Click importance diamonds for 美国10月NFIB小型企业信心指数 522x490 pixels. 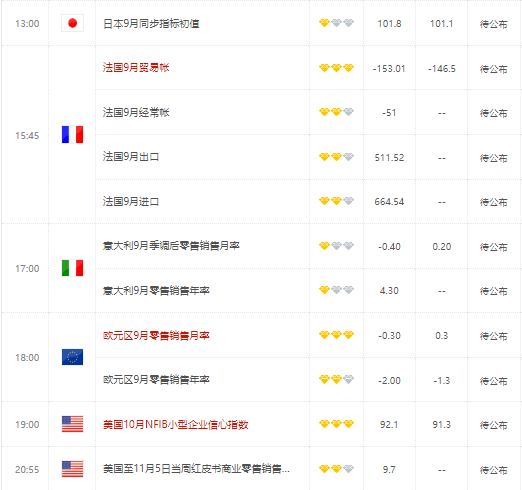click(336, 424)
